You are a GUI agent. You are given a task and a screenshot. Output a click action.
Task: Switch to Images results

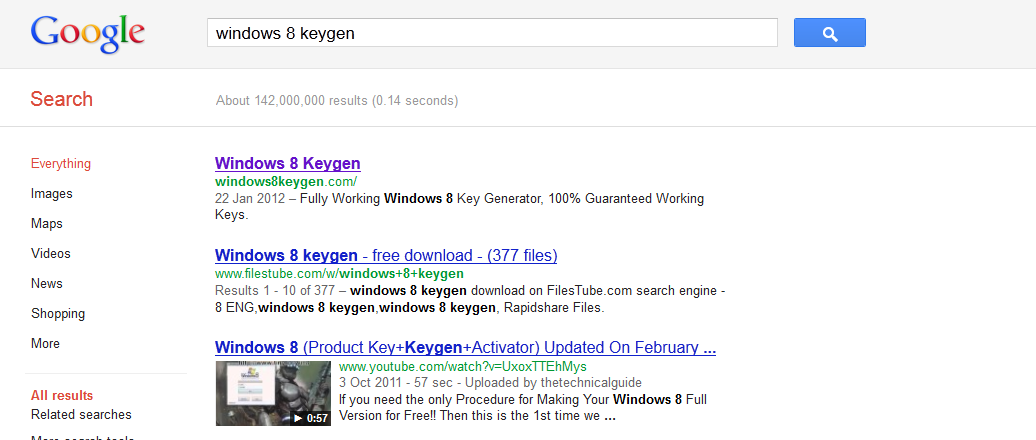pos(52,194)
